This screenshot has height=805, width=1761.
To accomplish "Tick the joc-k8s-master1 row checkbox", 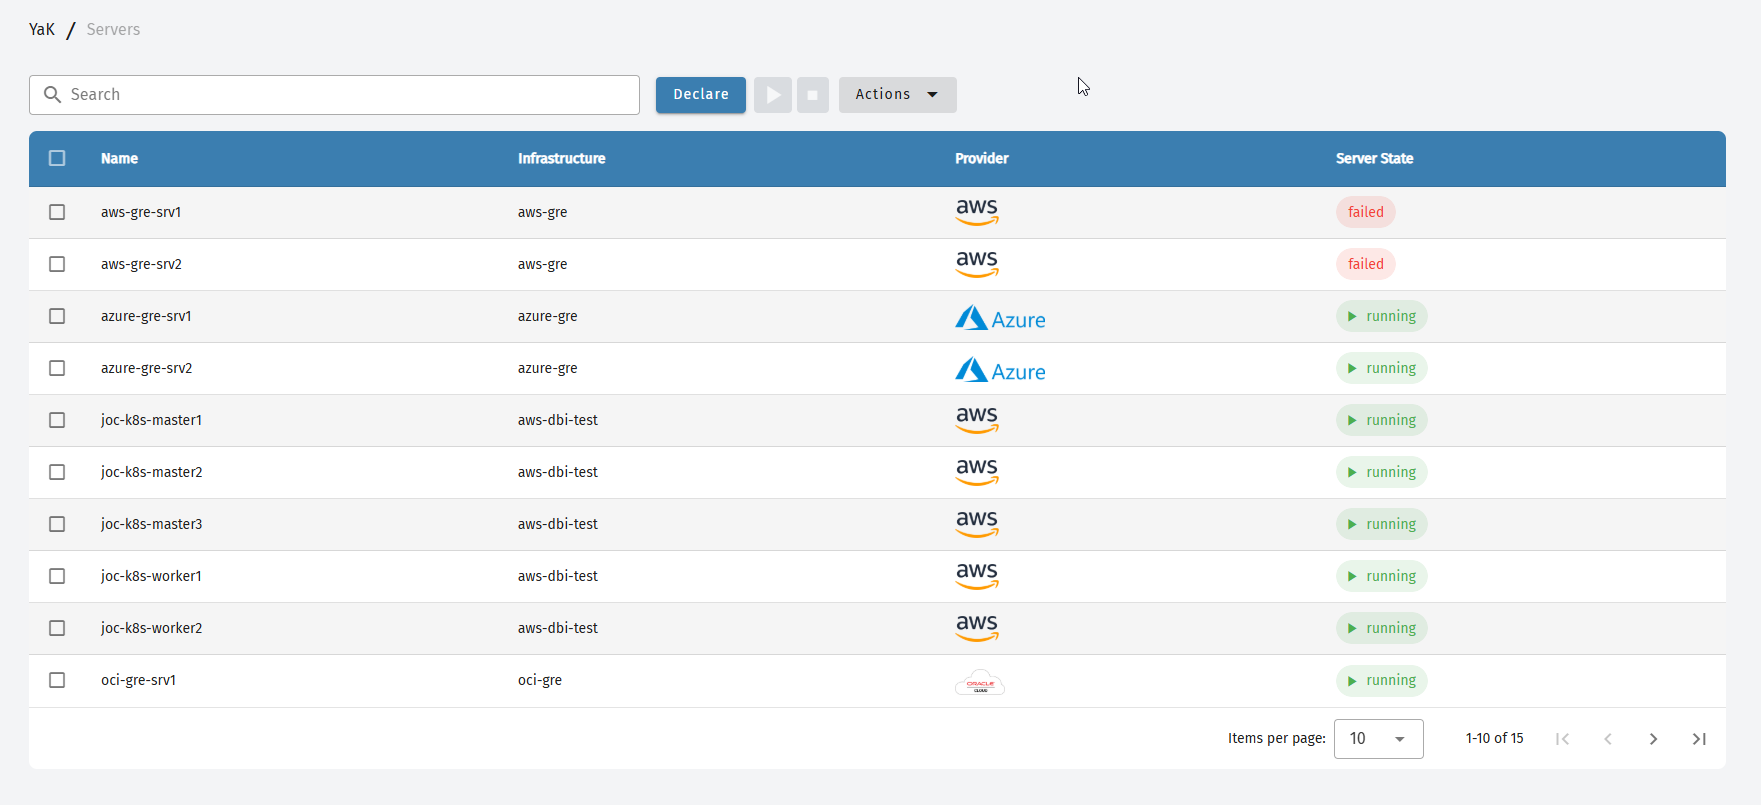I will tap(57, 420).
